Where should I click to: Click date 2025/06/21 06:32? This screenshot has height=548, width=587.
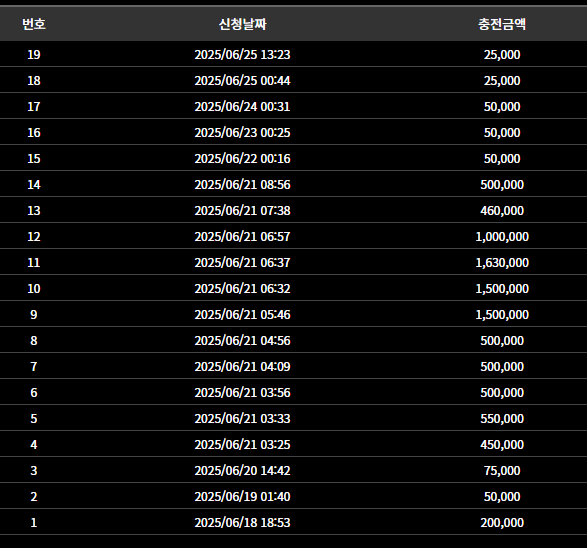(x=242, y=289)
